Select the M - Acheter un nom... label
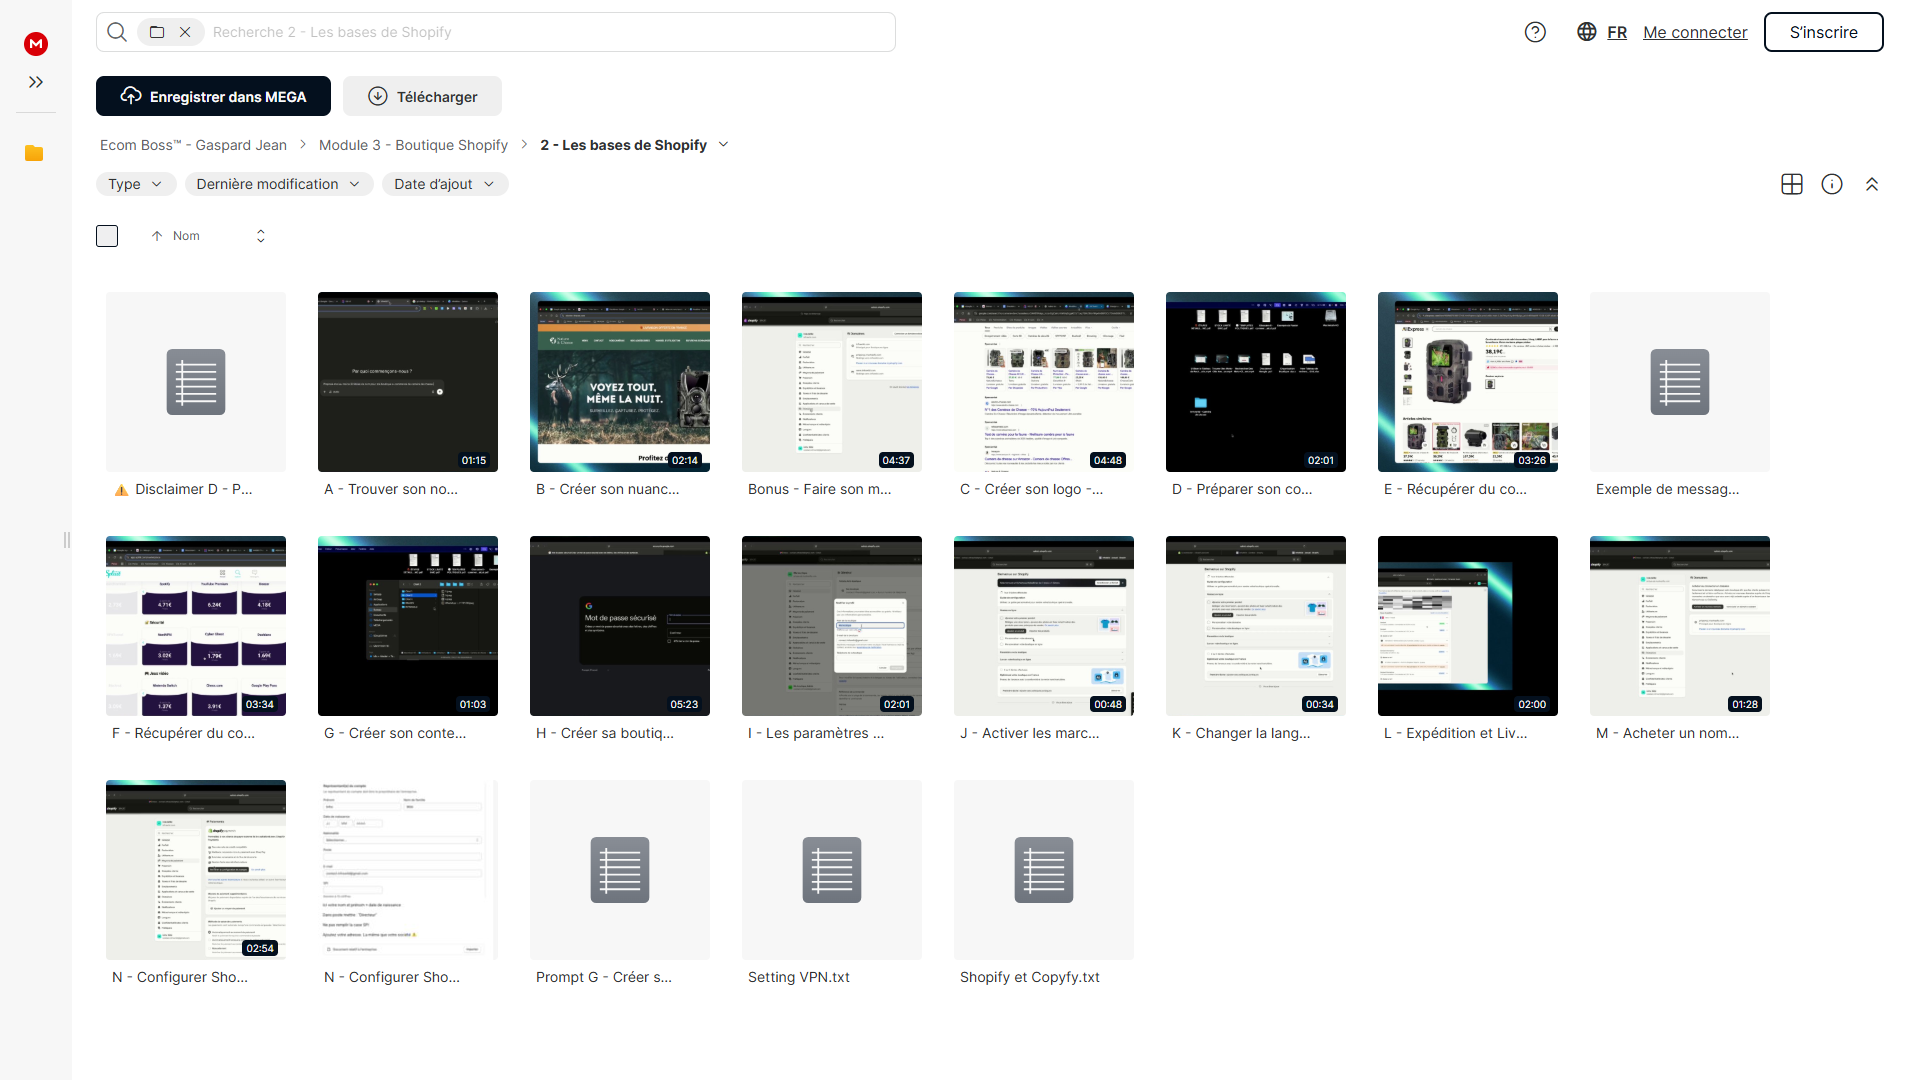Screen dimensions: 1920x1080 [1667, 733]
